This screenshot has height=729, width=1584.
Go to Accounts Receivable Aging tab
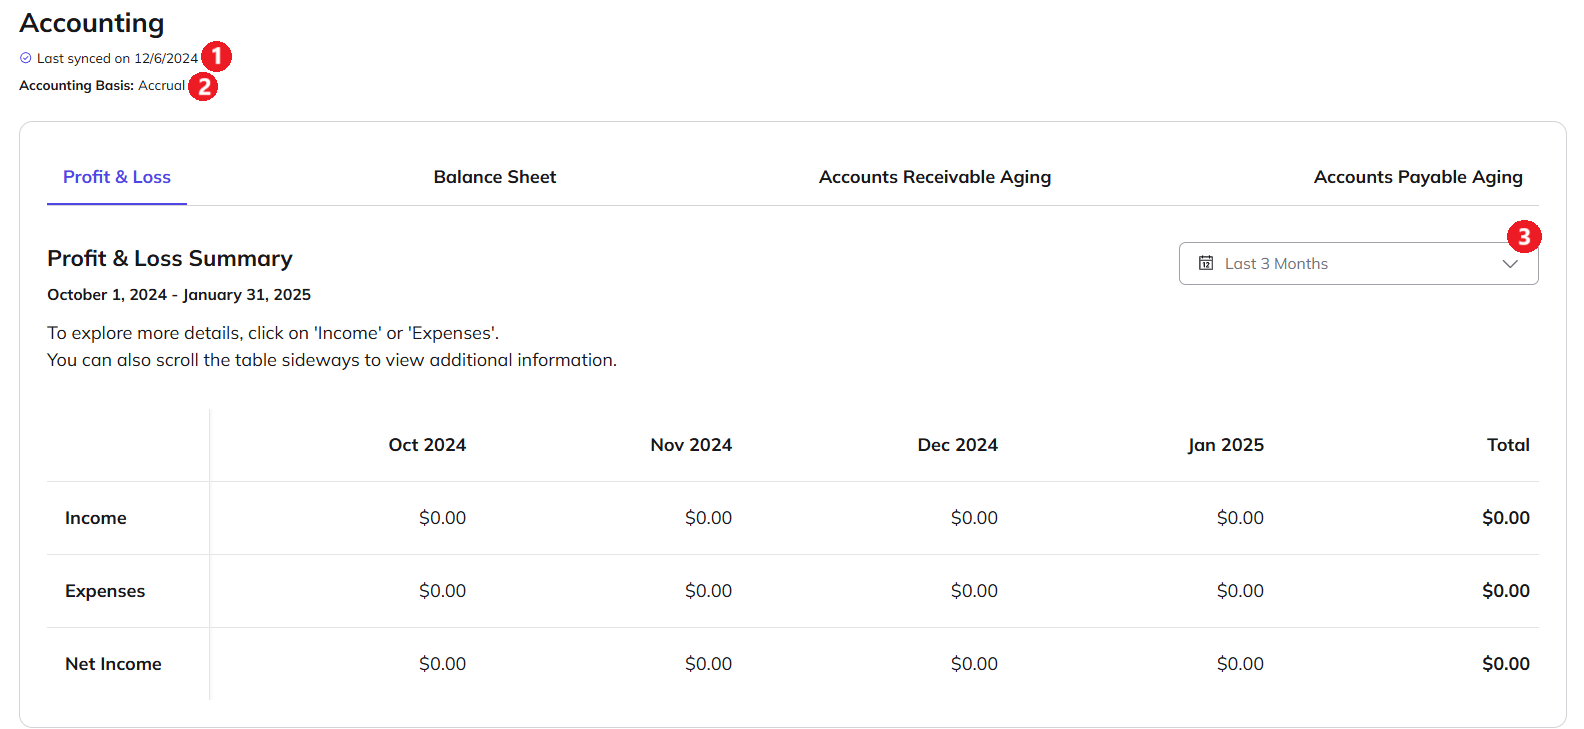[x=935, y=177]
